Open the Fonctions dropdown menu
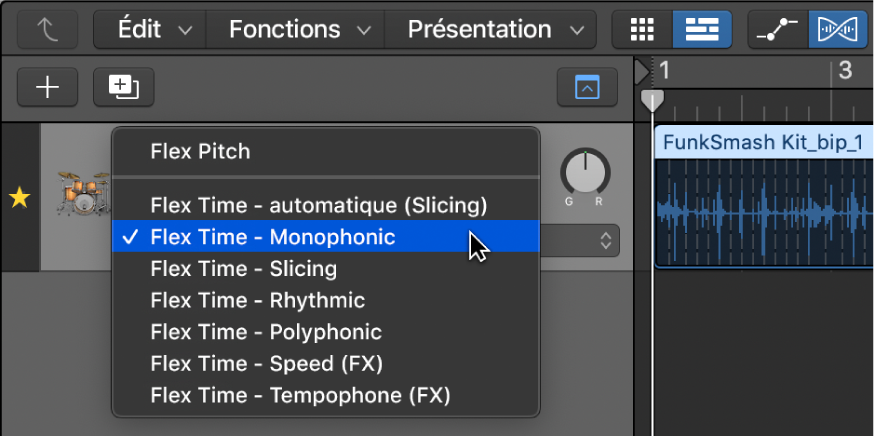The width and height of the screenshot is (875, 436). 295,29
